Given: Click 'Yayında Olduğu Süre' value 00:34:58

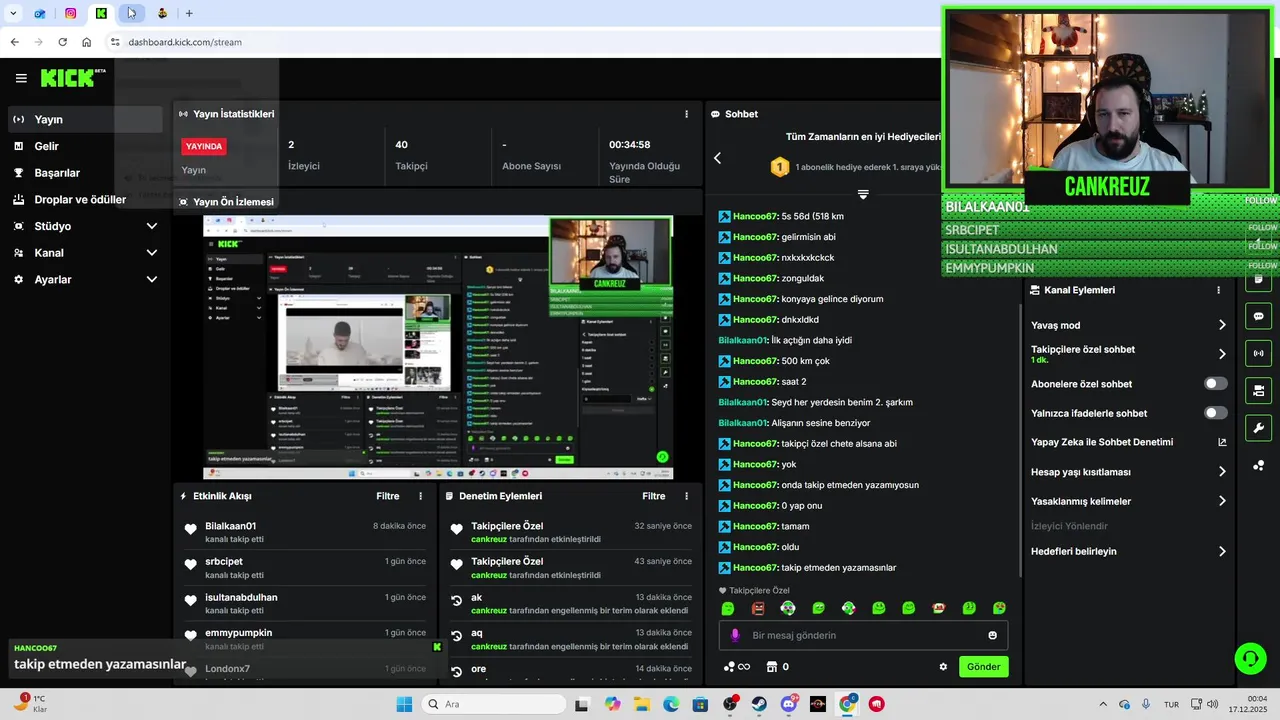Looking at the screenshot, I should (x=630, y=145).
